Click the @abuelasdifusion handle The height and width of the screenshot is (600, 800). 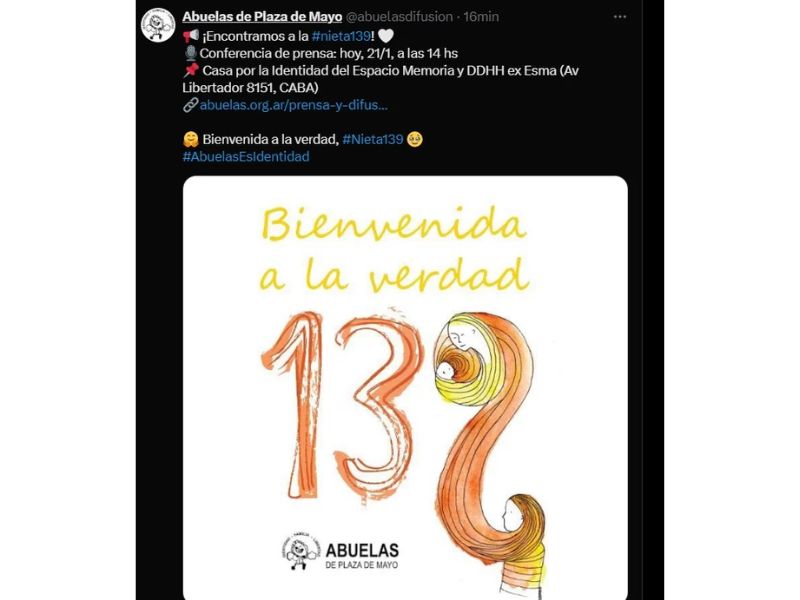click(399, 17)
